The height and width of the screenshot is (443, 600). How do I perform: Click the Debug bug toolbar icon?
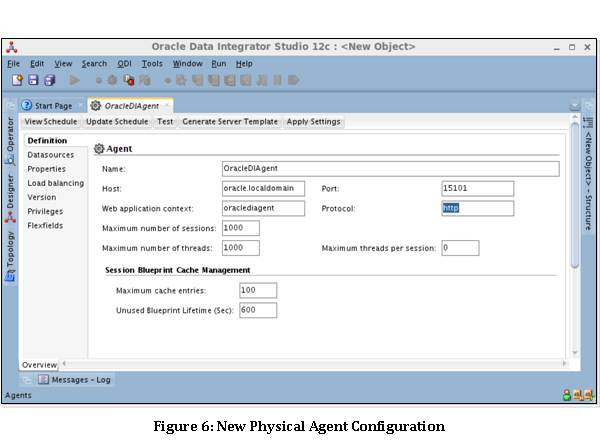[x=112, y=80]
